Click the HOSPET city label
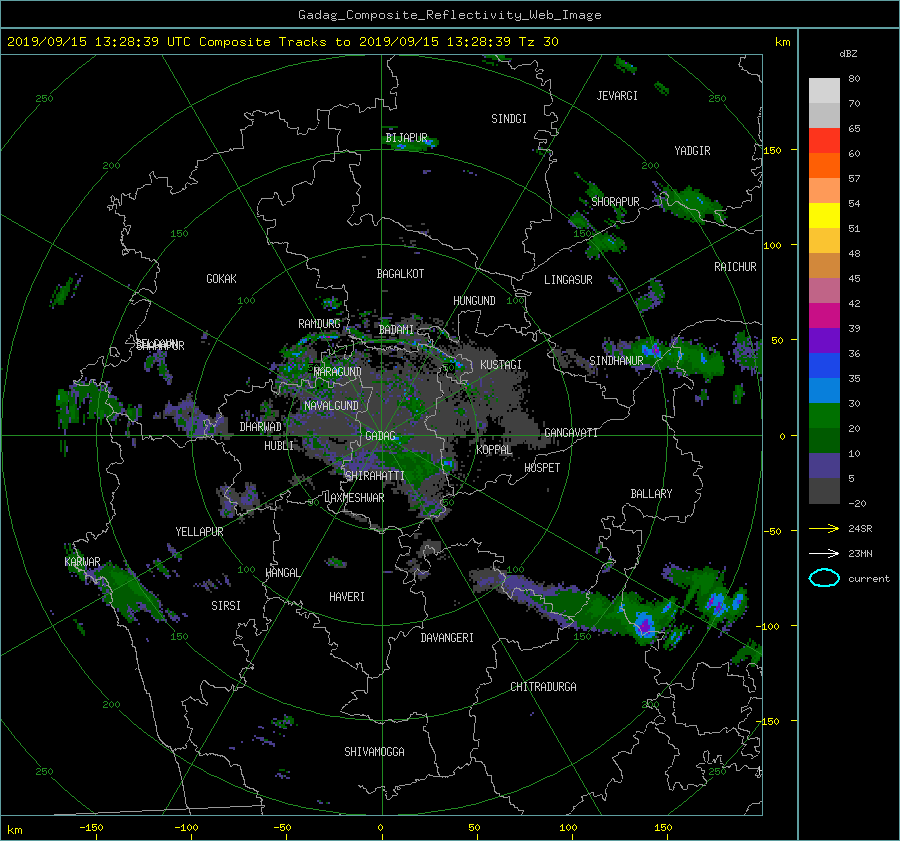This screenshot has height=841, width=900. tap(542, 468)
